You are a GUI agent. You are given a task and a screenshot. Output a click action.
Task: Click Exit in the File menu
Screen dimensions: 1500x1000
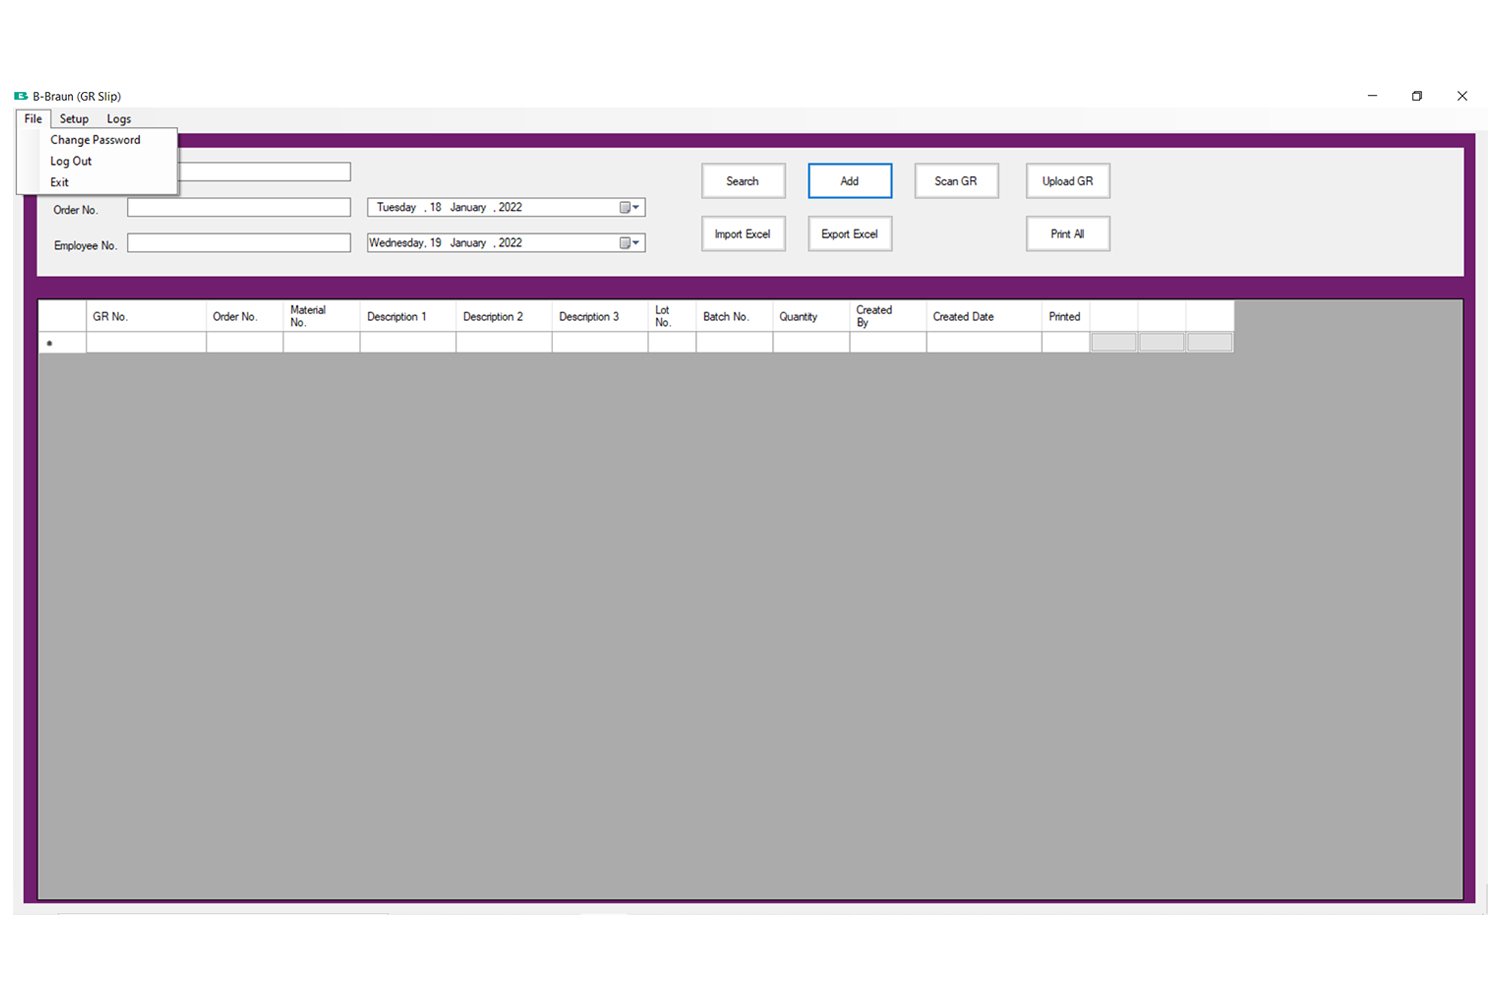coord(60,182)
